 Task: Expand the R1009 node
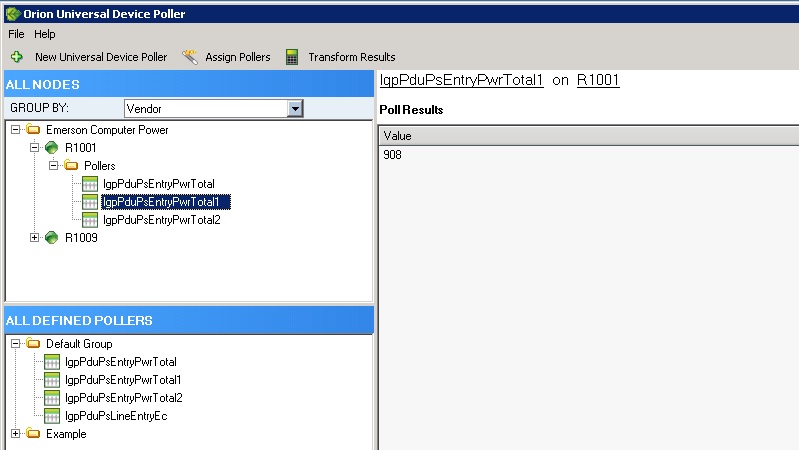pos(34,237)
